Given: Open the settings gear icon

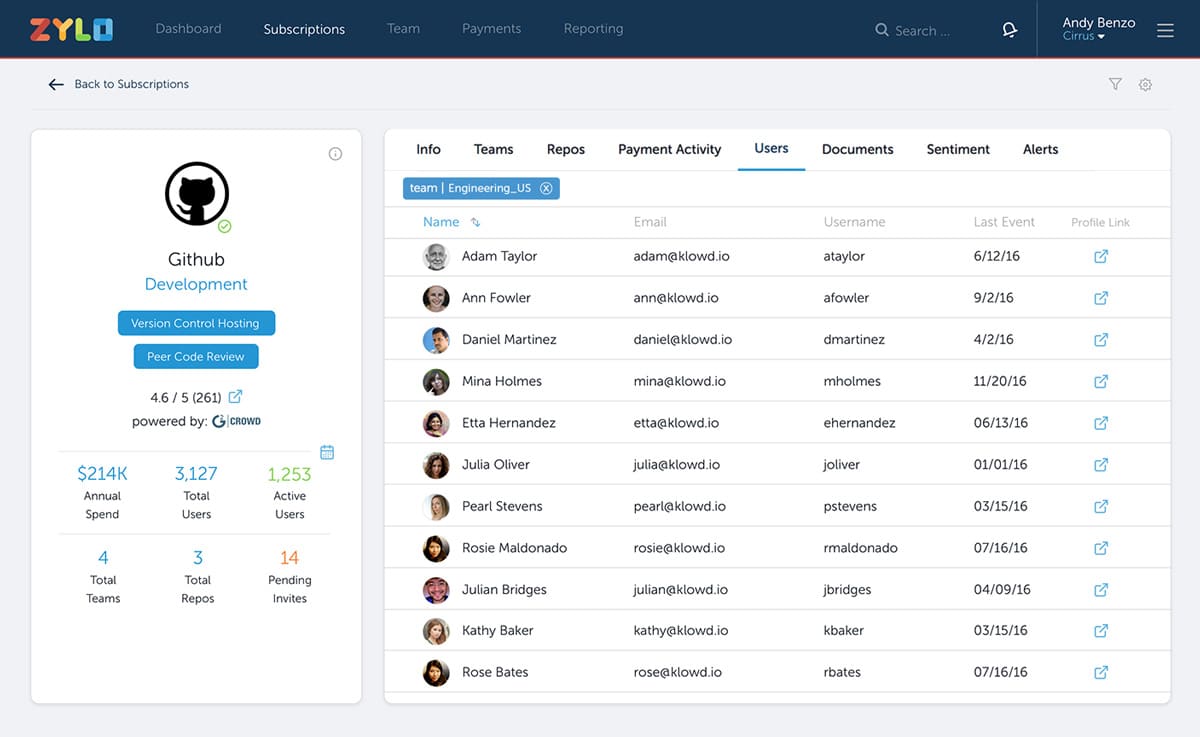Looking at the screenshot, I should coord(1145,85).
